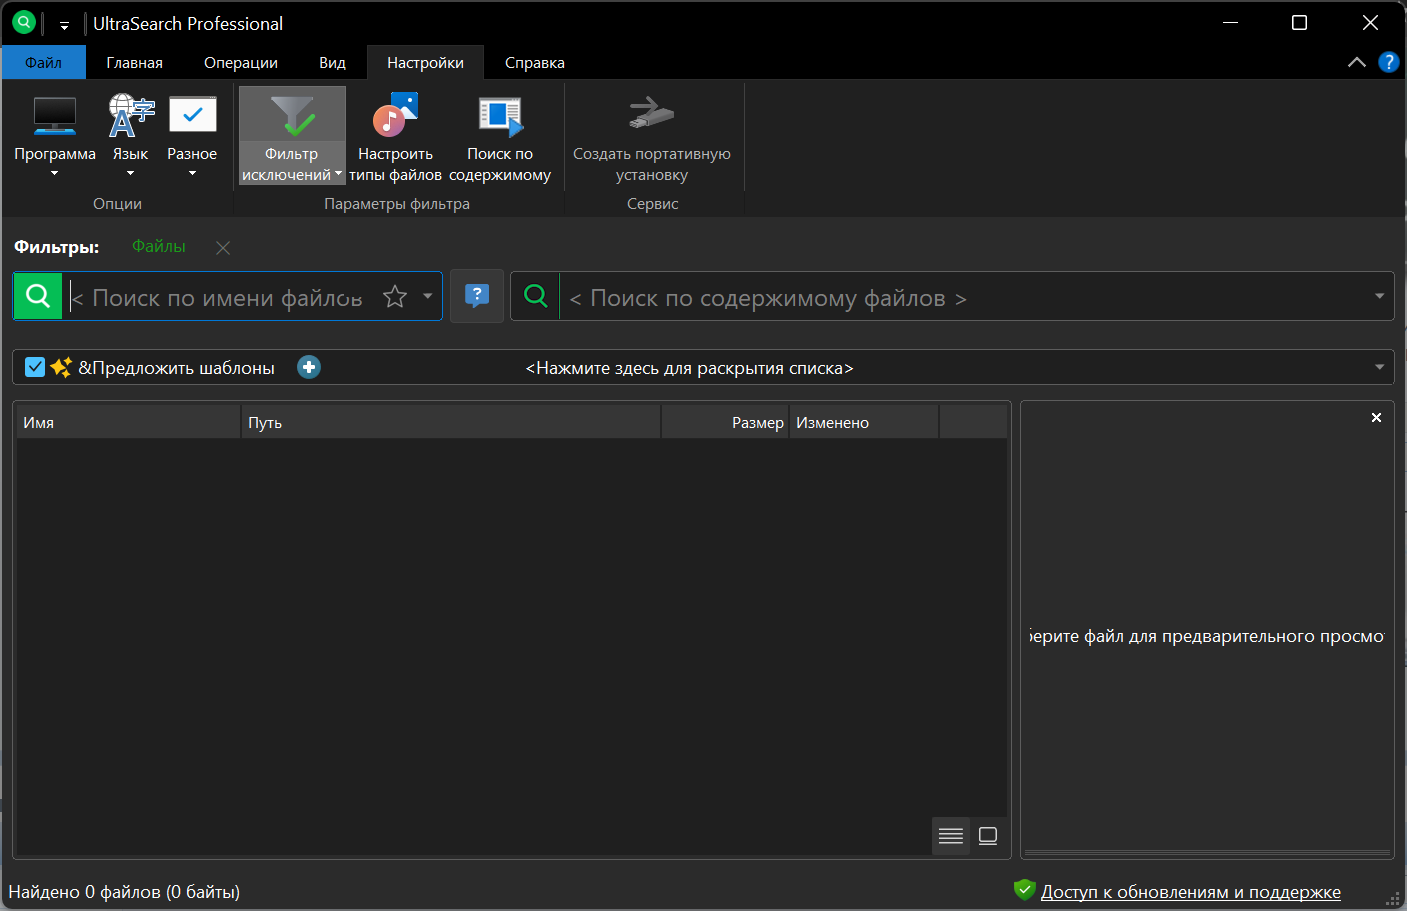
Task: Expand the file name search history dropdown
Action: point(427,296)
